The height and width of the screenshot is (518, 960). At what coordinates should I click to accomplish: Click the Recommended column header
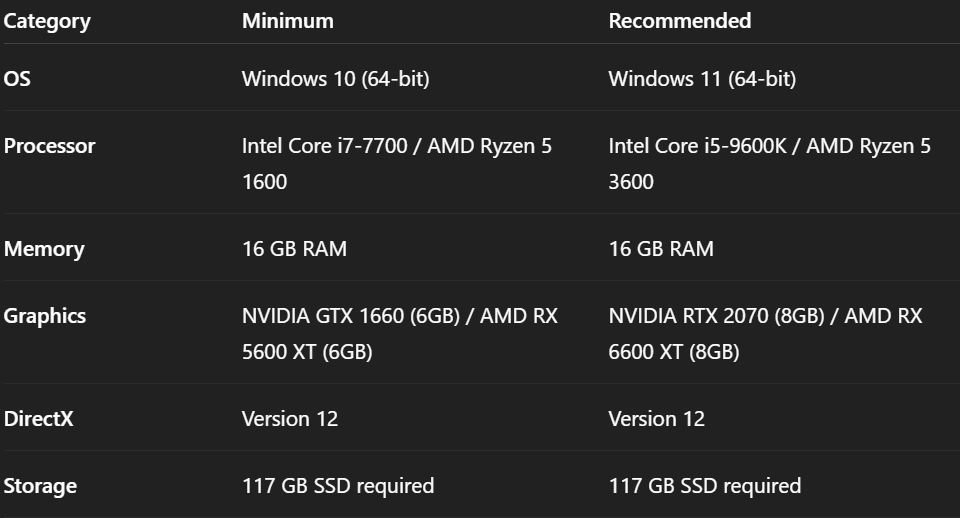(680, 21)
